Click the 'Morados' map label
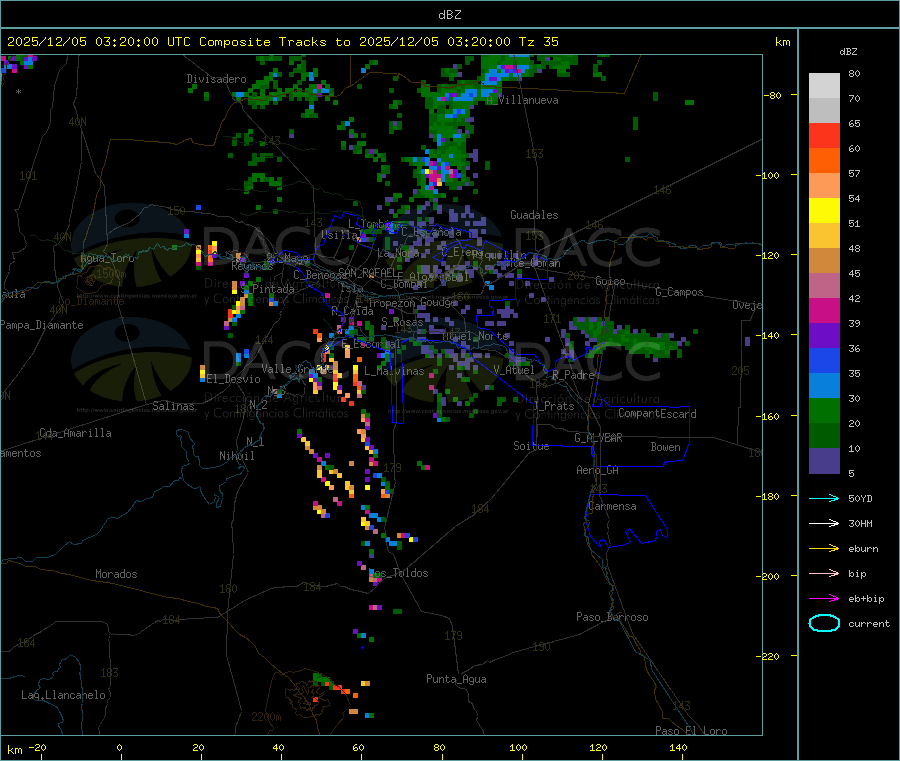This screenshot has width=900, height=761. [116, 574]
